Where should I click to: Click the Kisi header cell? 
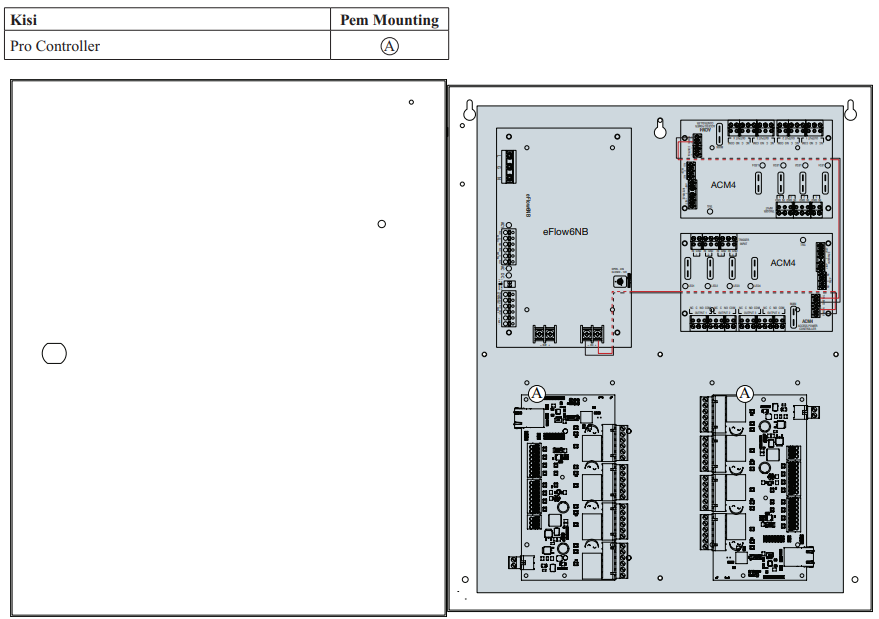(168, 20)
